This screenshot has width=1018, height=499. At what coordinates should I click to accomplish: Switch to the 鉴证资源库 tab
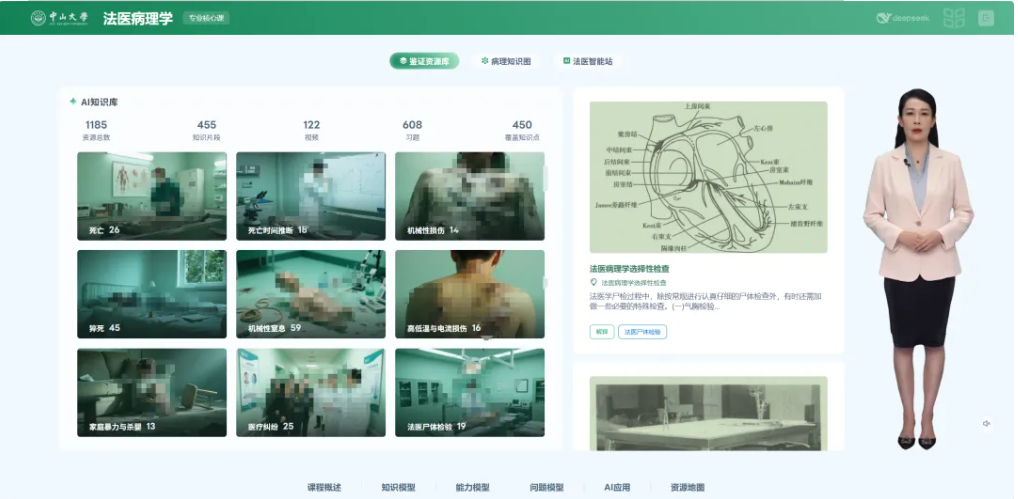pyautogui.click(x=424, y=61)
